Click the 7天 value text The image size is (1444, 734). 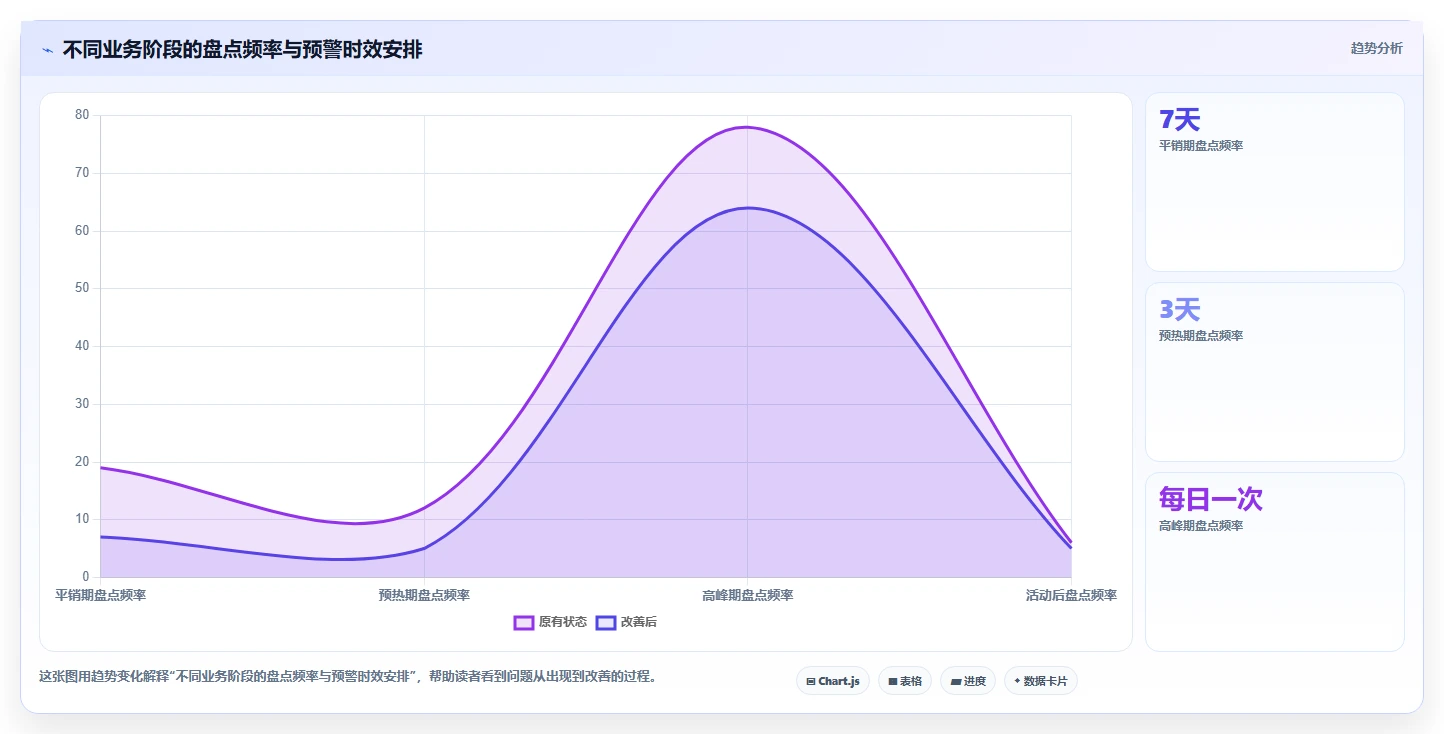(x=1179, y=120)
